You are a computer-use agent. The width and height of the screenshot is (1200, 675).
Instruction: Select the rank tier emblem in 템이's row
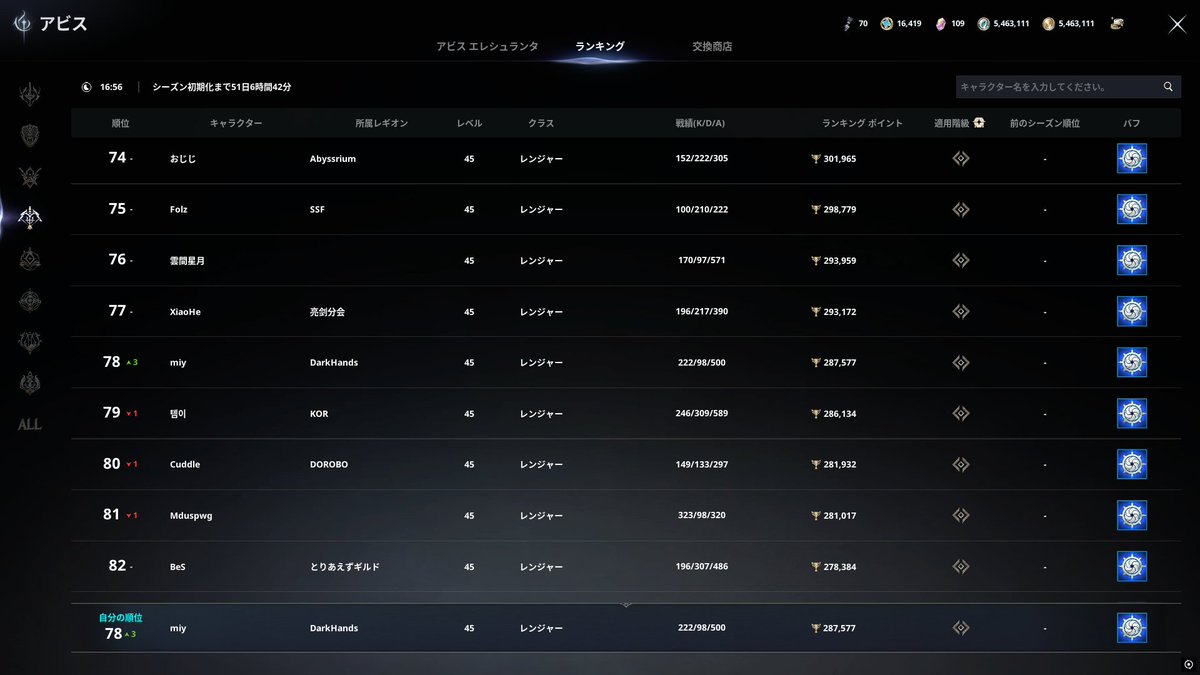[x=960, y=413]
